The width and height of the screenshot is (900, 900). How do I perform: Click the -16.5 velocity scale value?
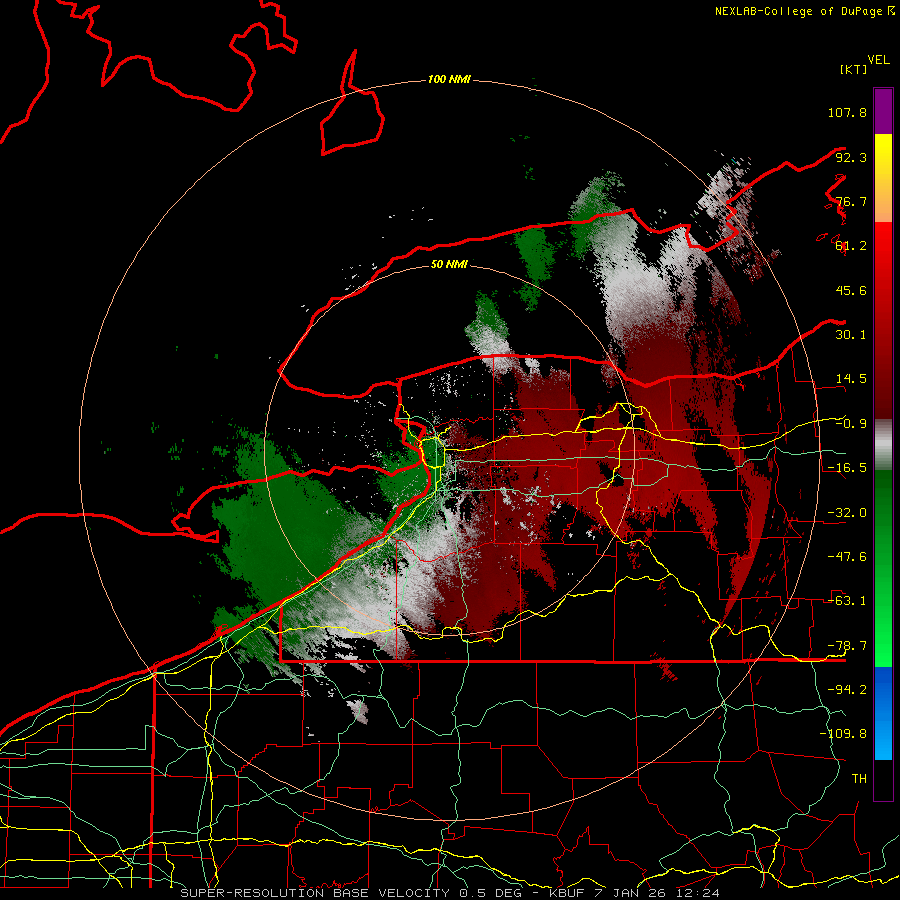tap(847, 468)
